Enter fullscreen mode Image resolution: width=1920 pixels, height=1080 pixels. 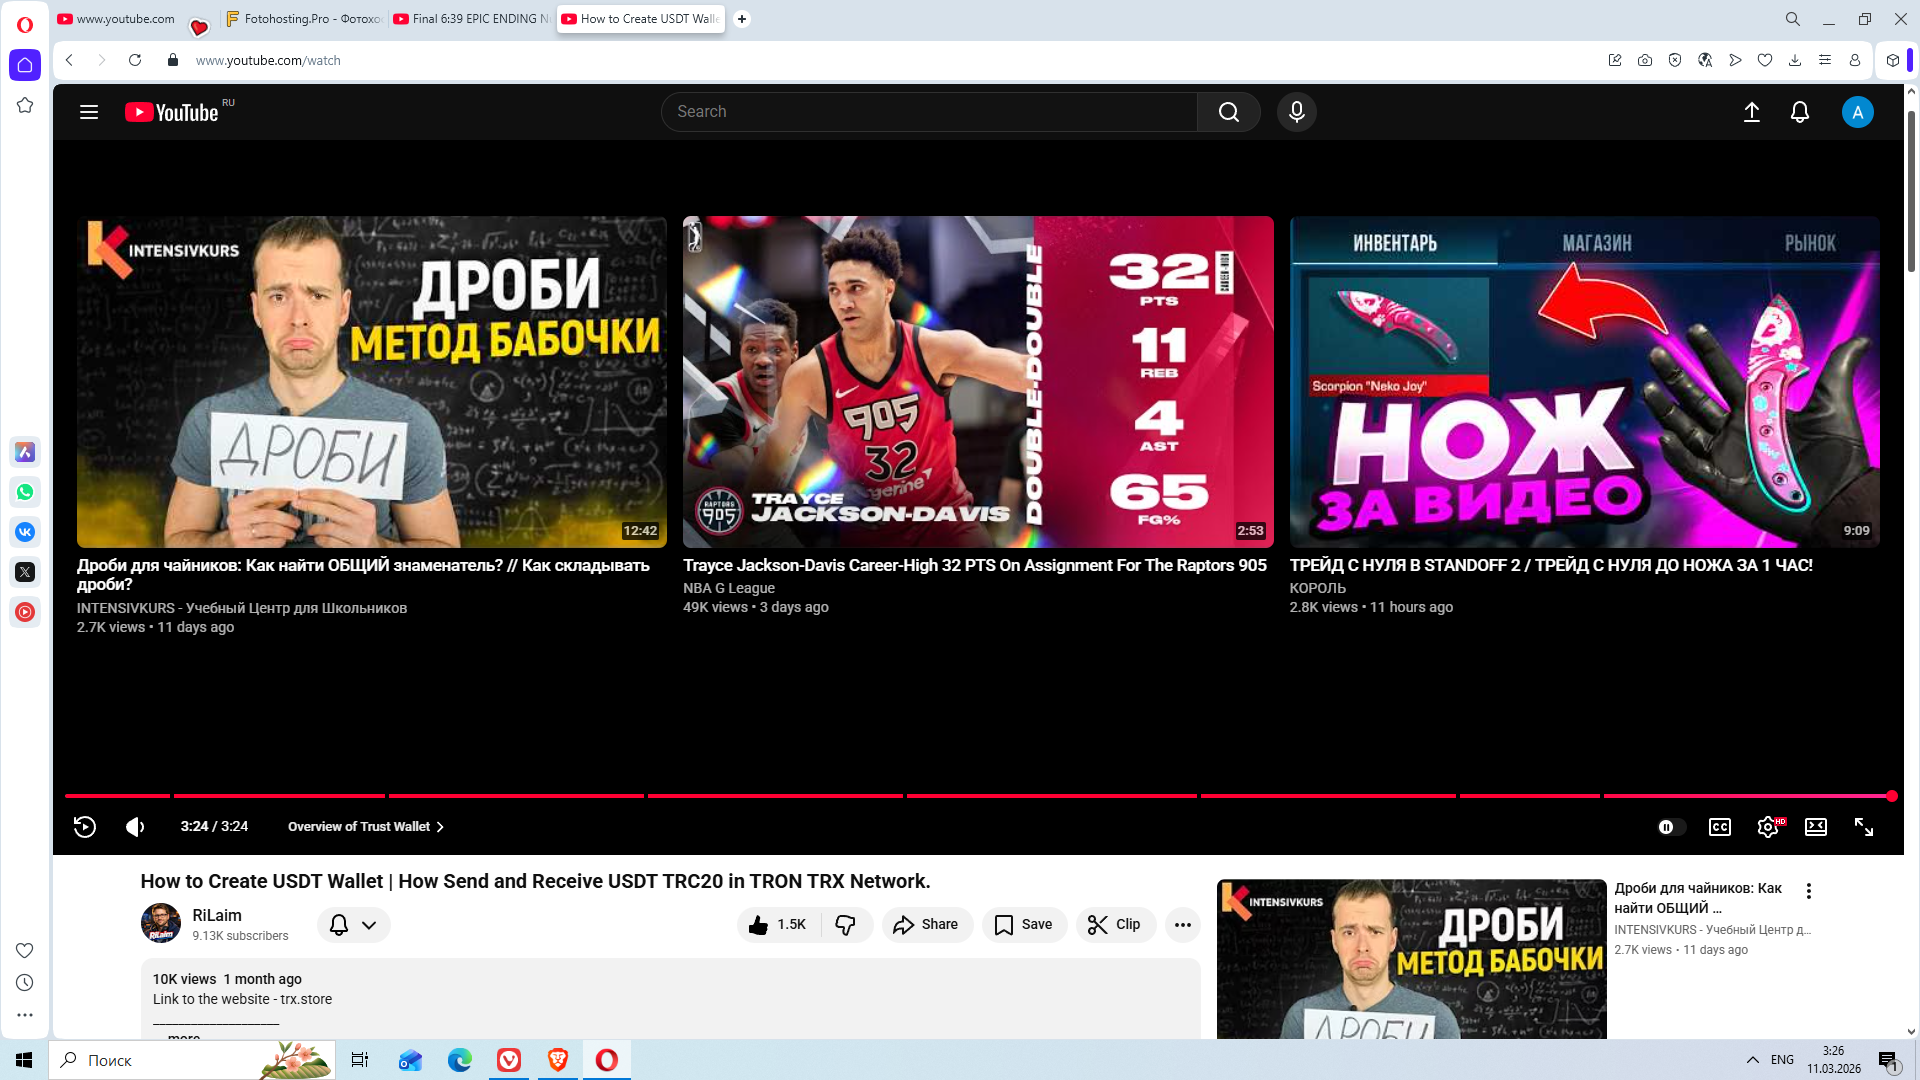1863,827
